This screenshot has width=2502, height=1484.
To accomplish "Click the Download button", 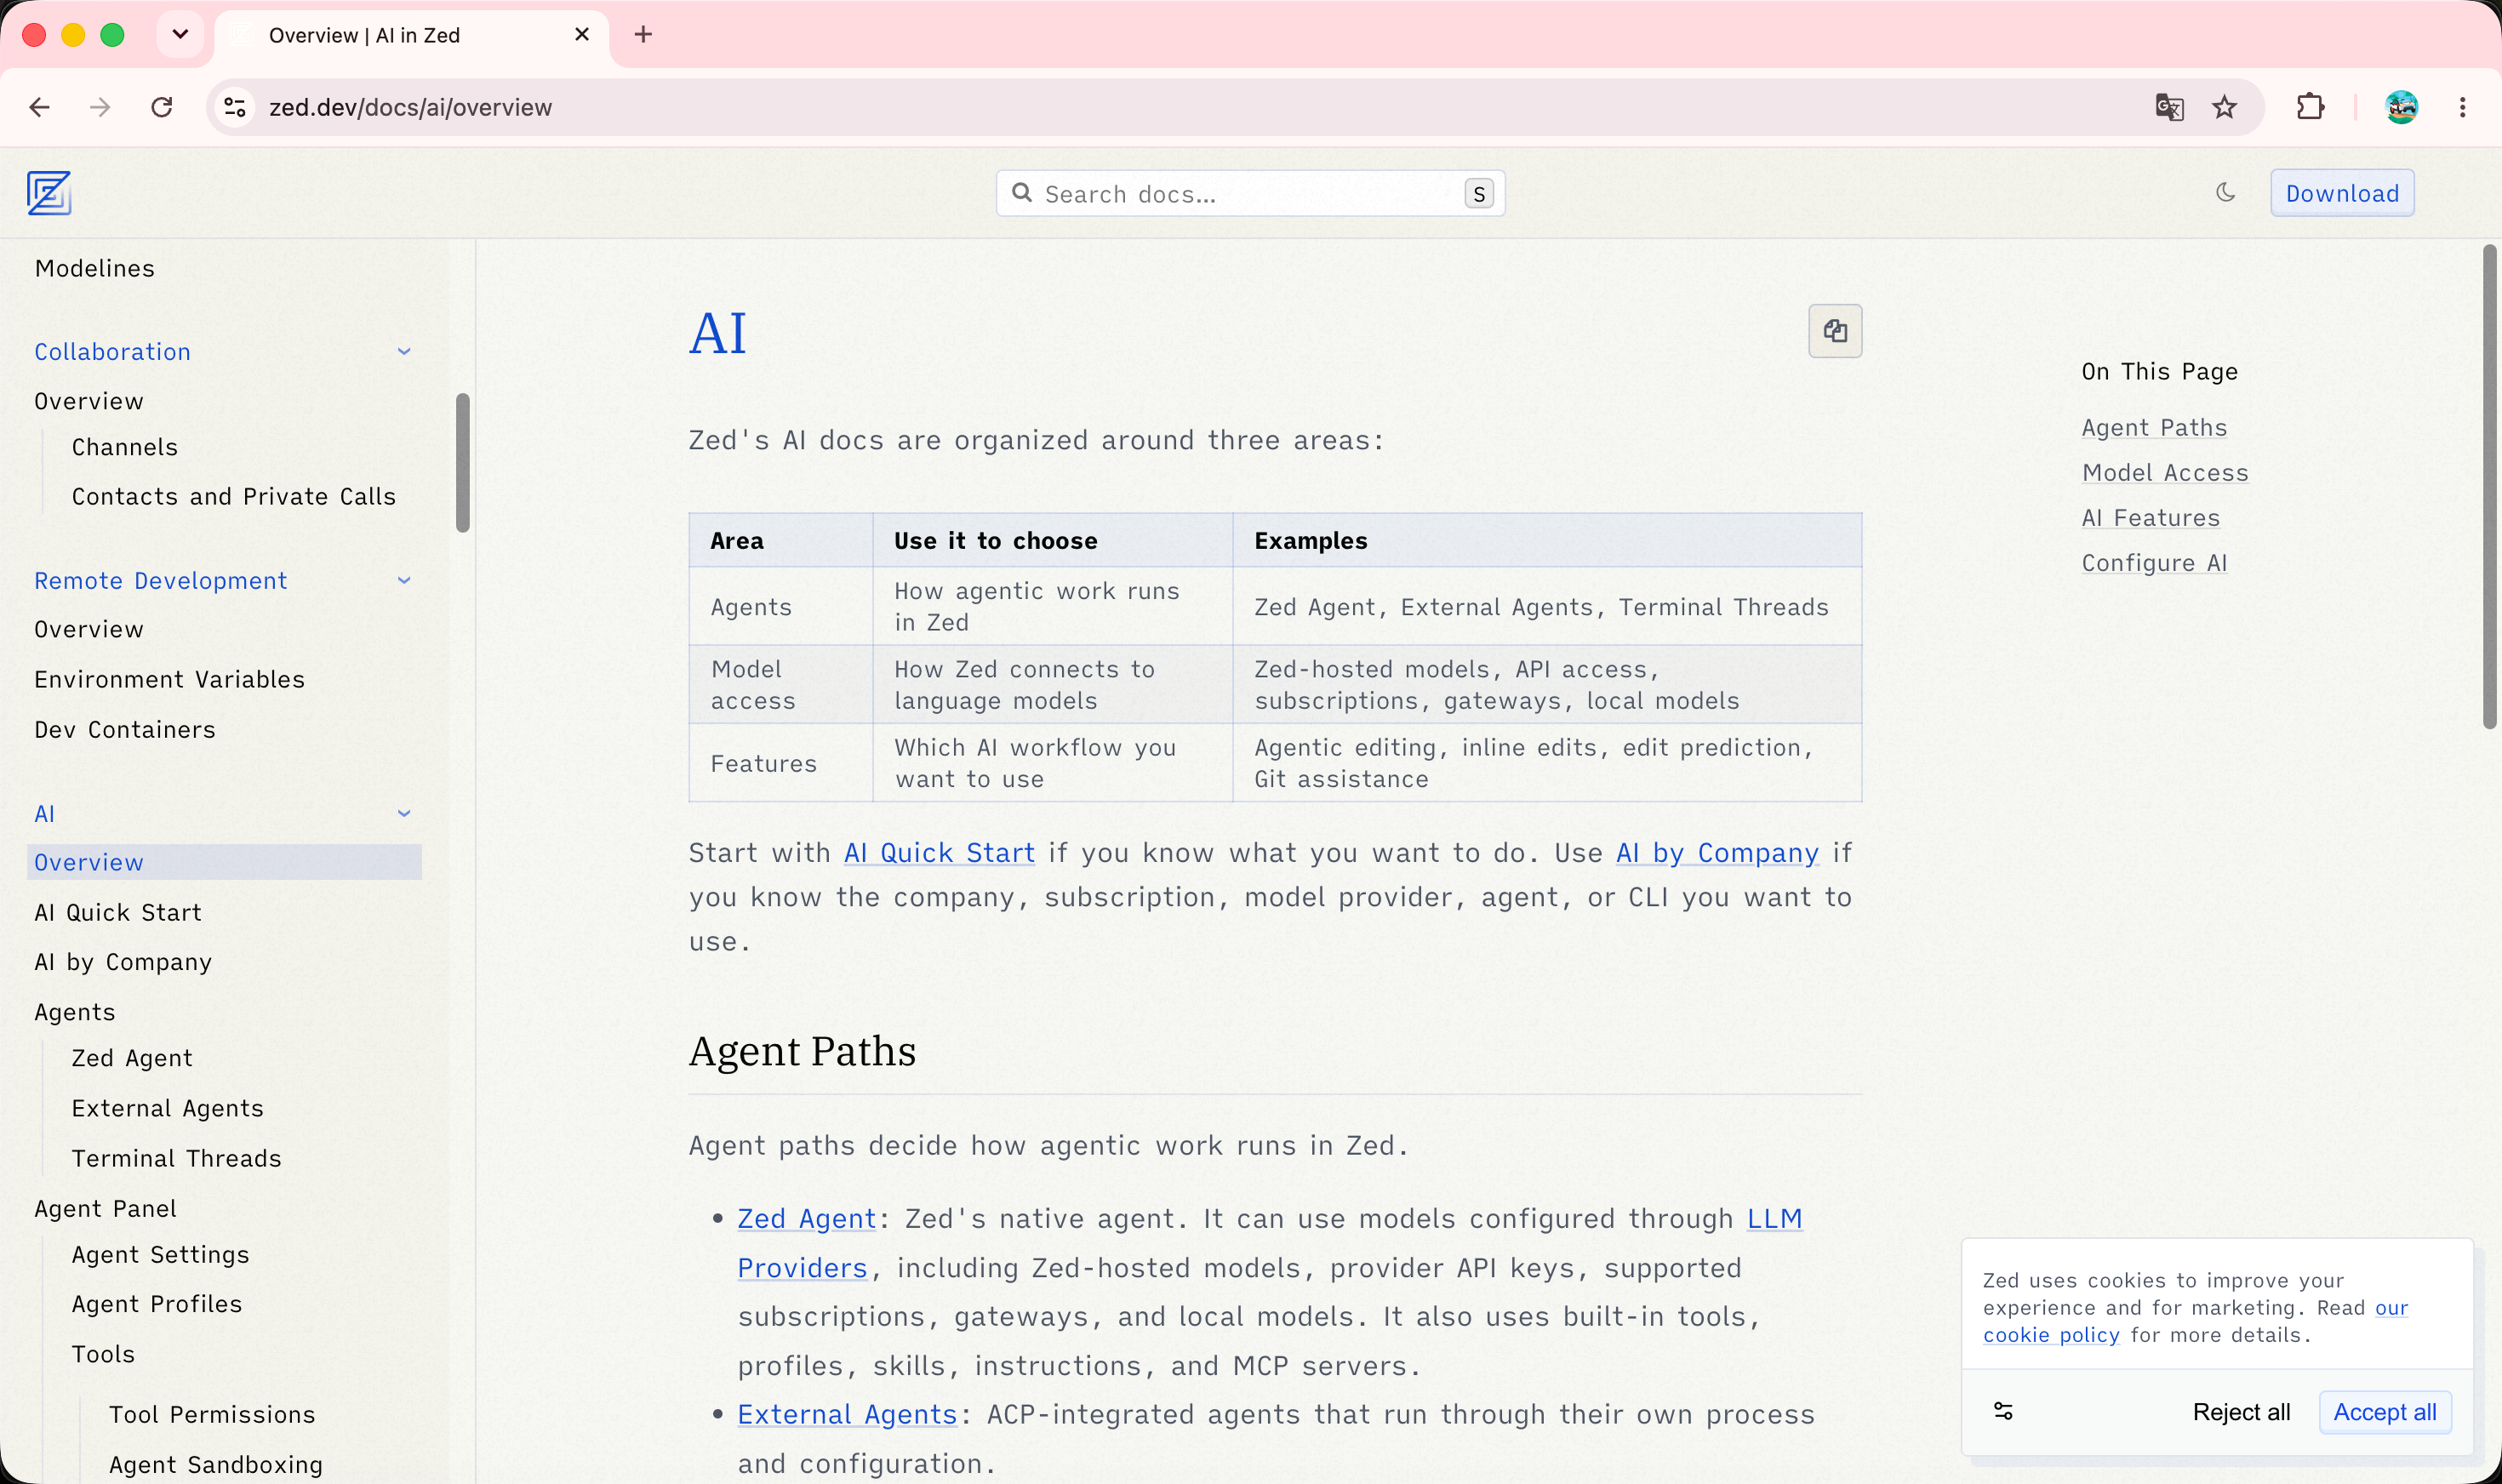I will pyautogui.click(x=2342, y=193).
